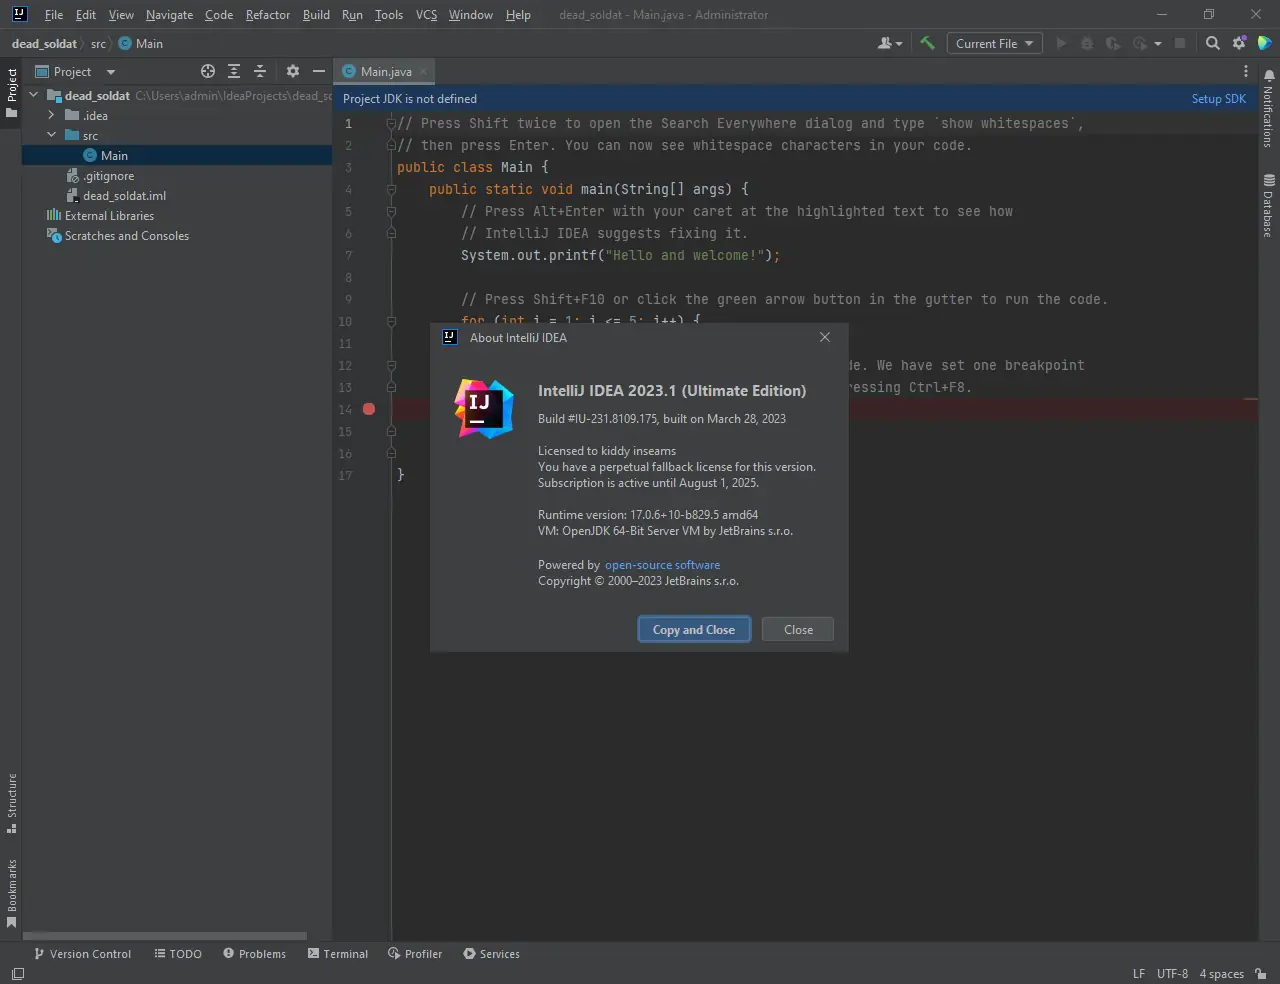Open the Code With Me user icon

pyautogui.click(x=889, y=43)
